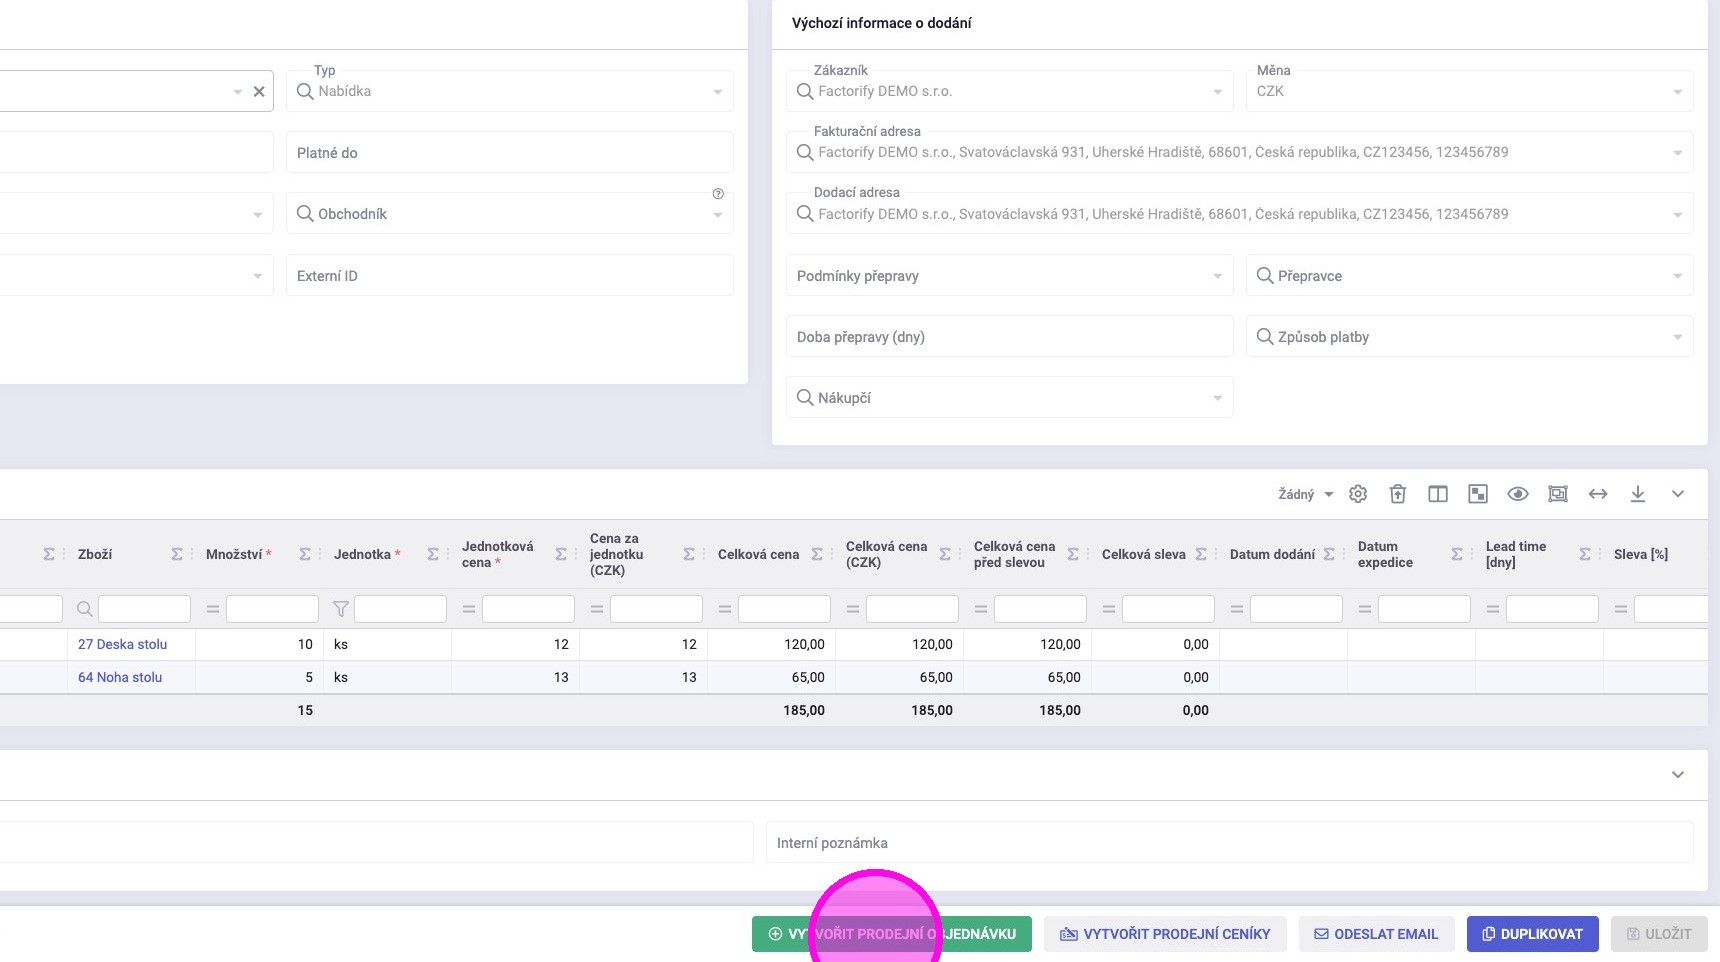The image size is (1720, 962).
Task: Click the group selection frame icon
Action: [x=1558, y=494]
